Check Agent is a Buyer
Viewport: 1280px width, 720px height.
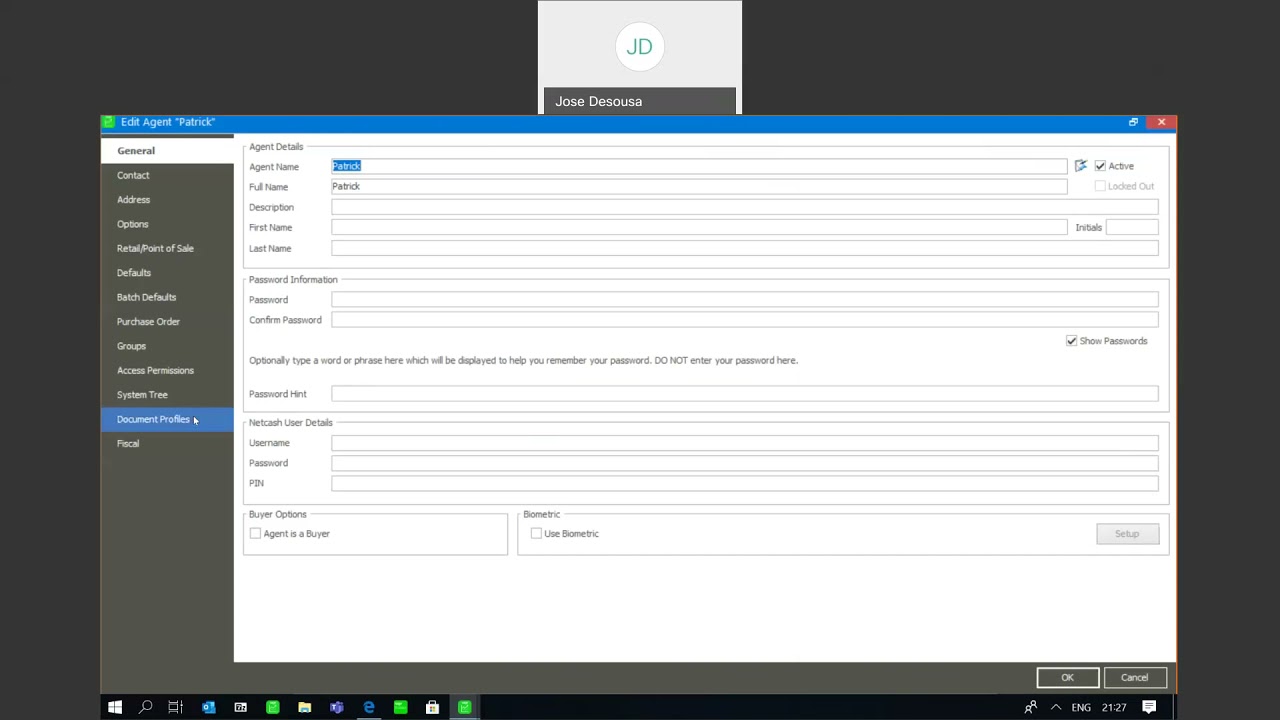tap(255, 534)
